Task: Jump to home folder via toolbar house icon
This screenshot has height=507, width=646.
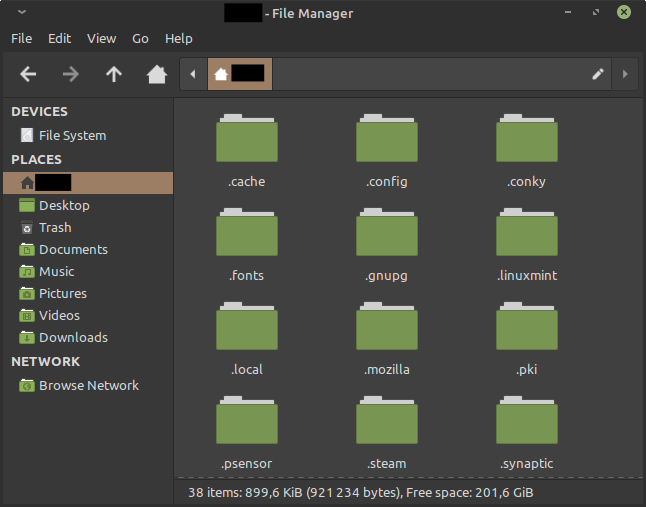Action: point(157,74)
